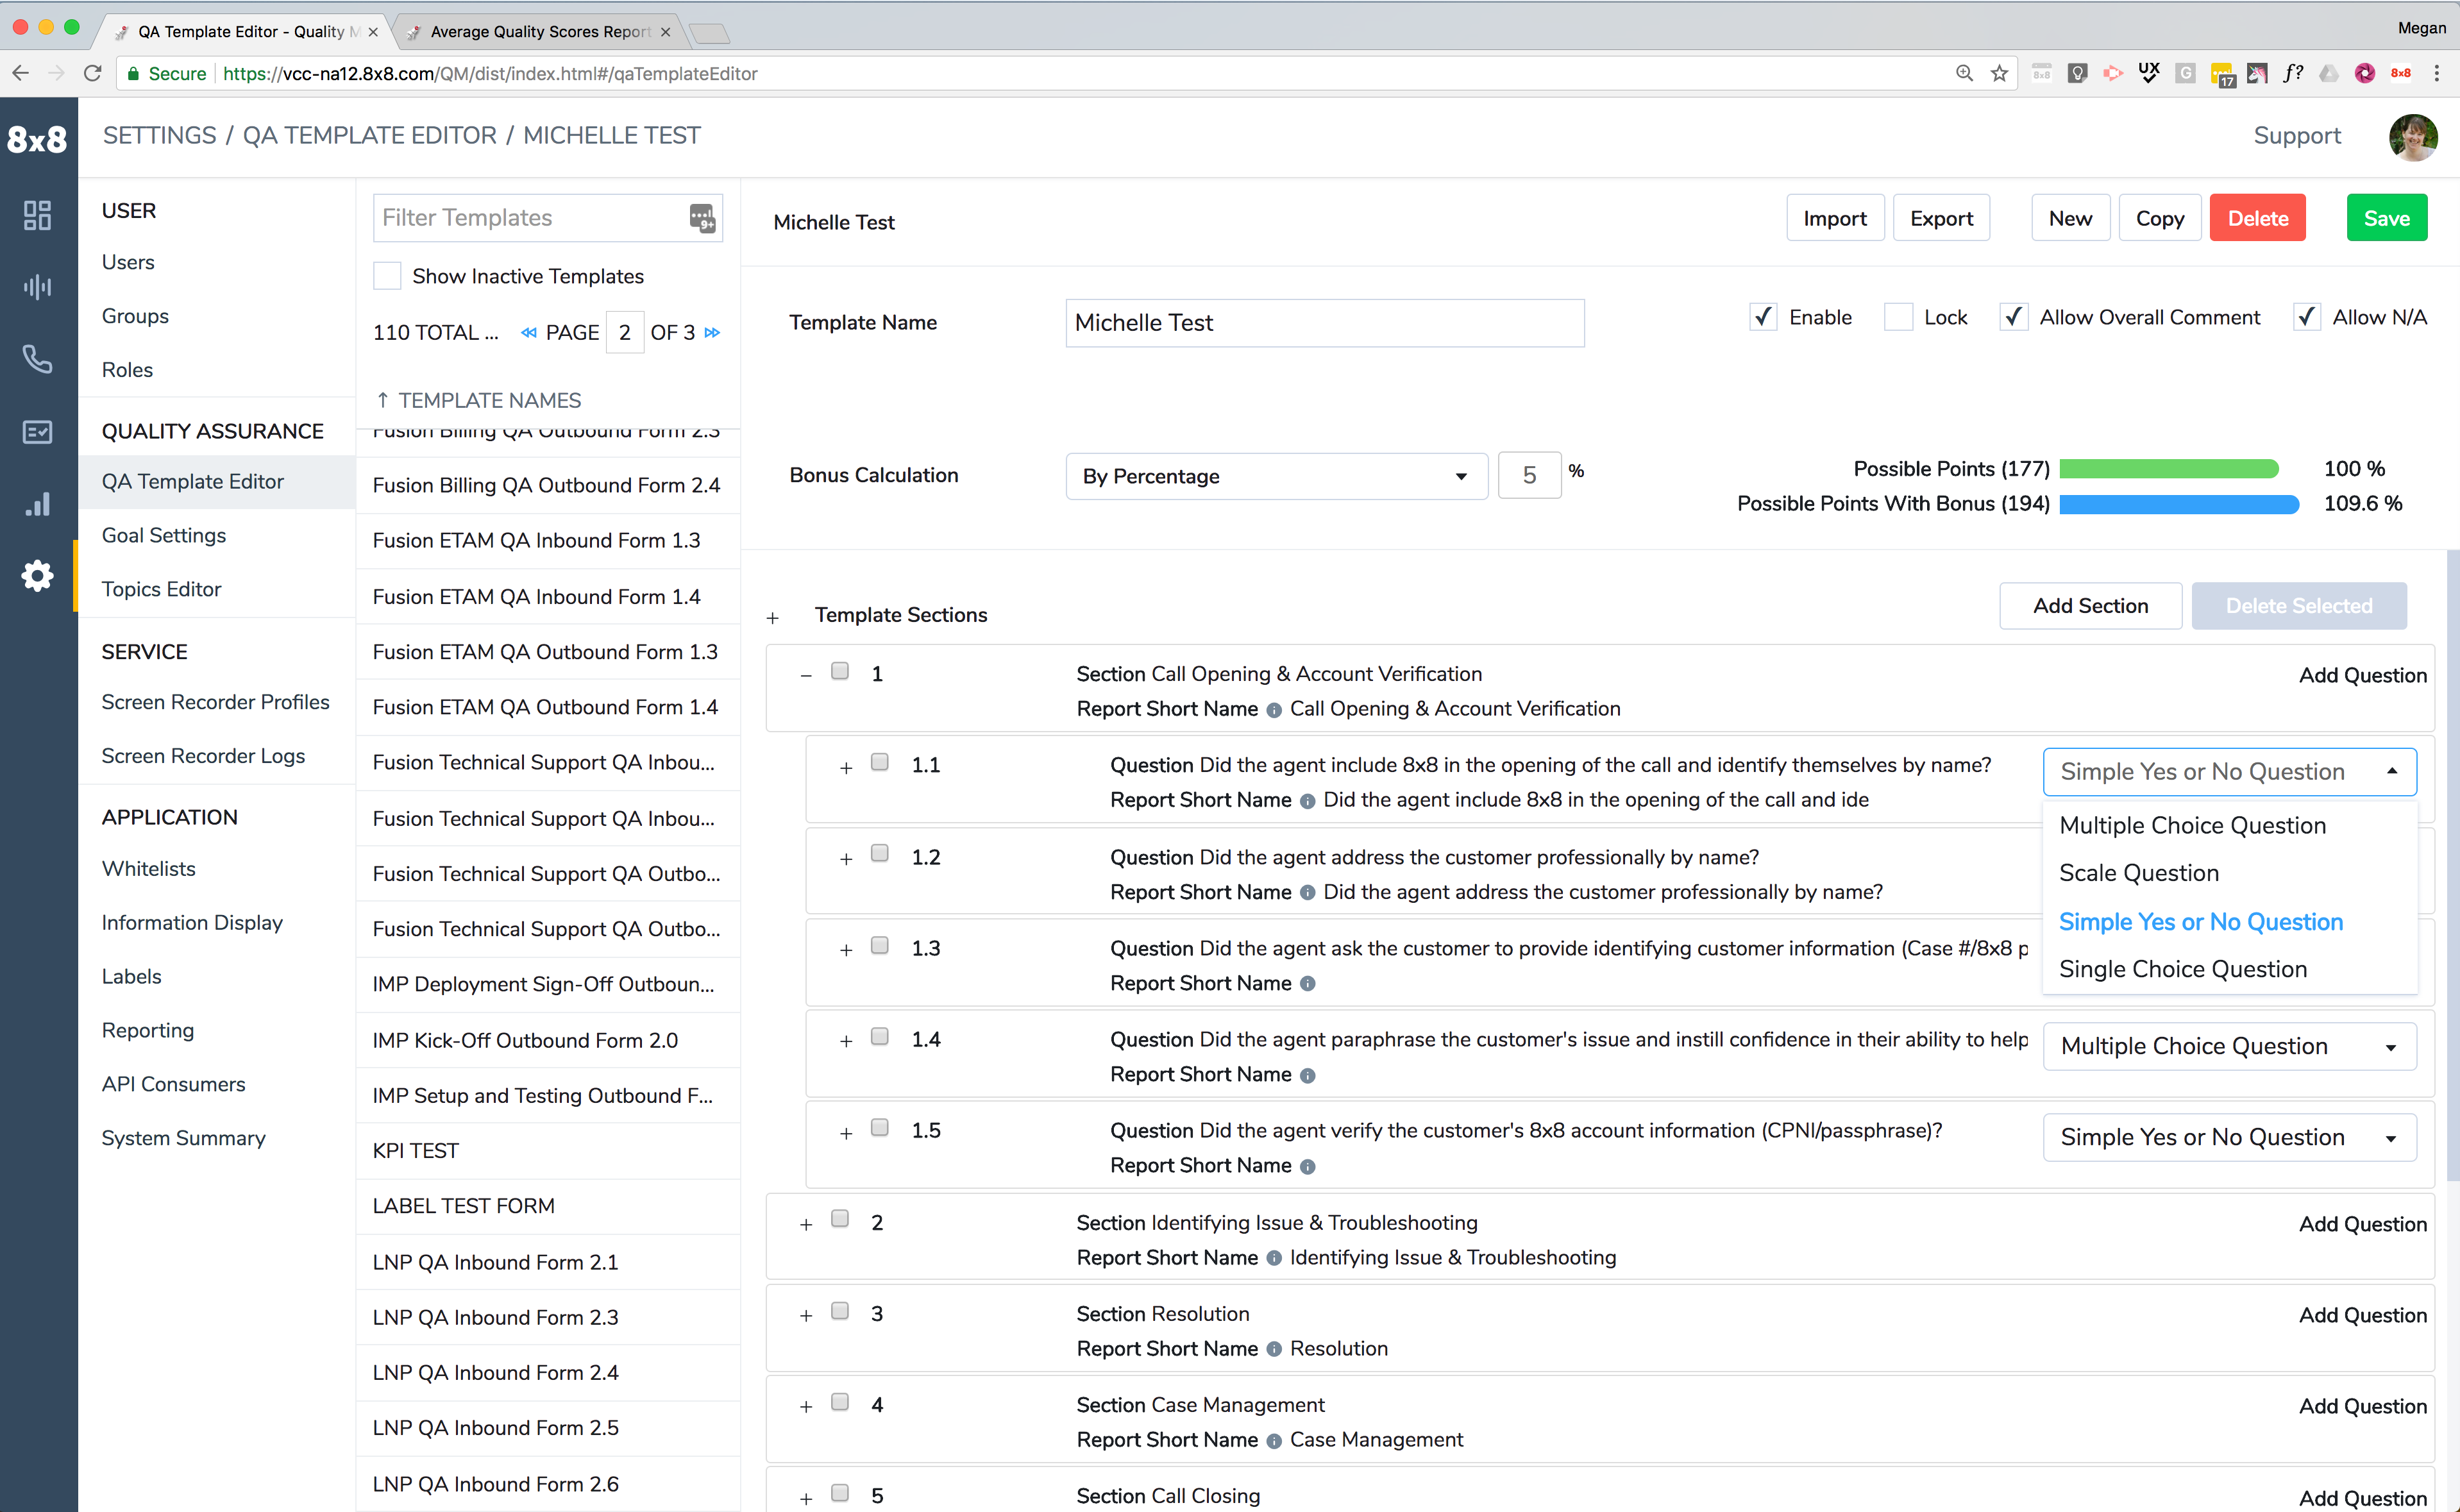Viewport: 2460px width, 1512px height.
Task: Click the sort arrow beside Template Names
Action: coord(382,400)
